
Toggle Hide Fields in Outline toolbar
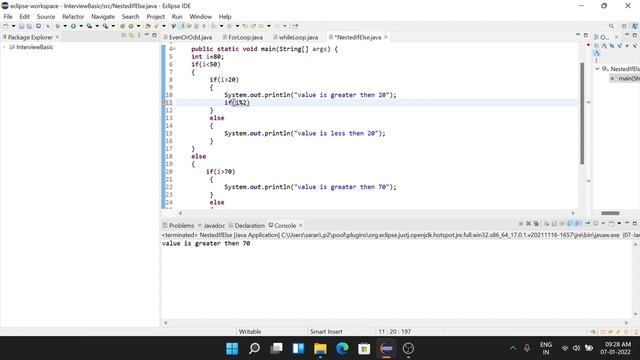click(x=611, y=46)
